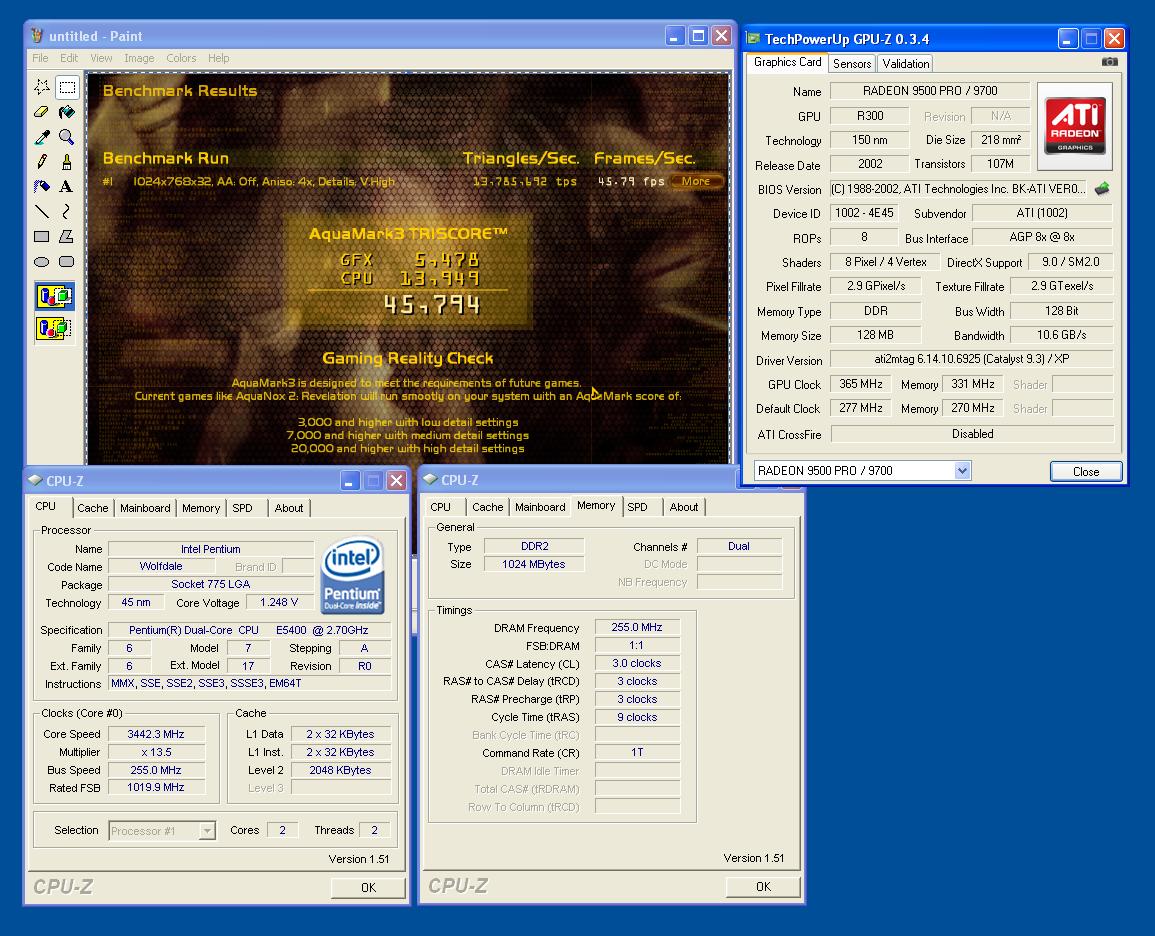
Task: Open the Edit menu in Paint
Action: (69, 58)
